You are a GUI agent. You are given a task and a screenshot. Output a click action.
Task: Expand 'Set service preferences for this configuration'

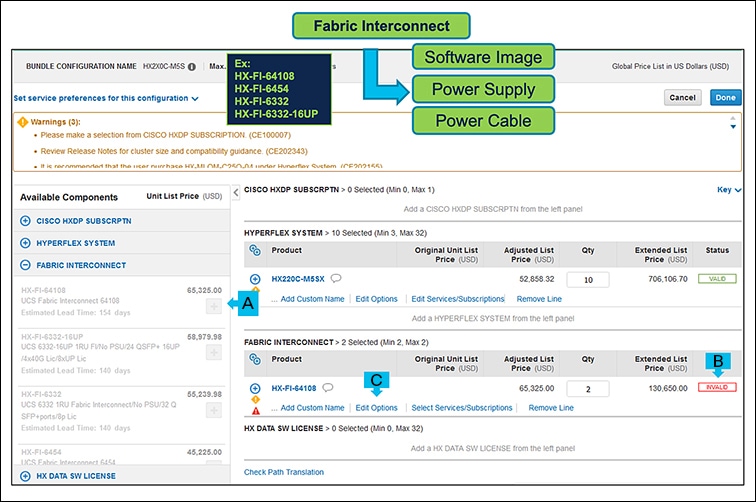(106, 99)
